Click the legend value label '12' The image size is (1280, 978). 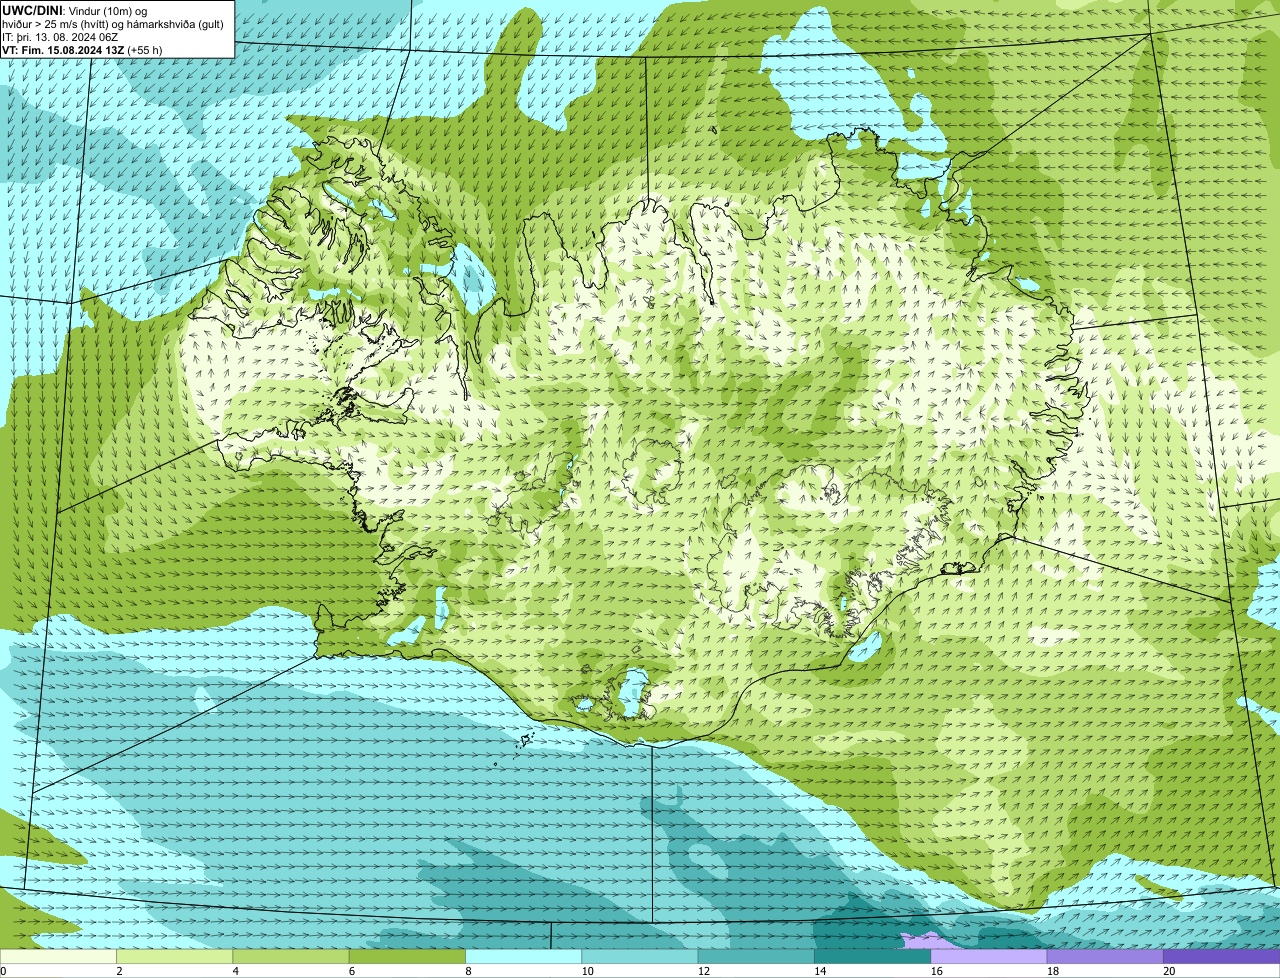point(703,971)
